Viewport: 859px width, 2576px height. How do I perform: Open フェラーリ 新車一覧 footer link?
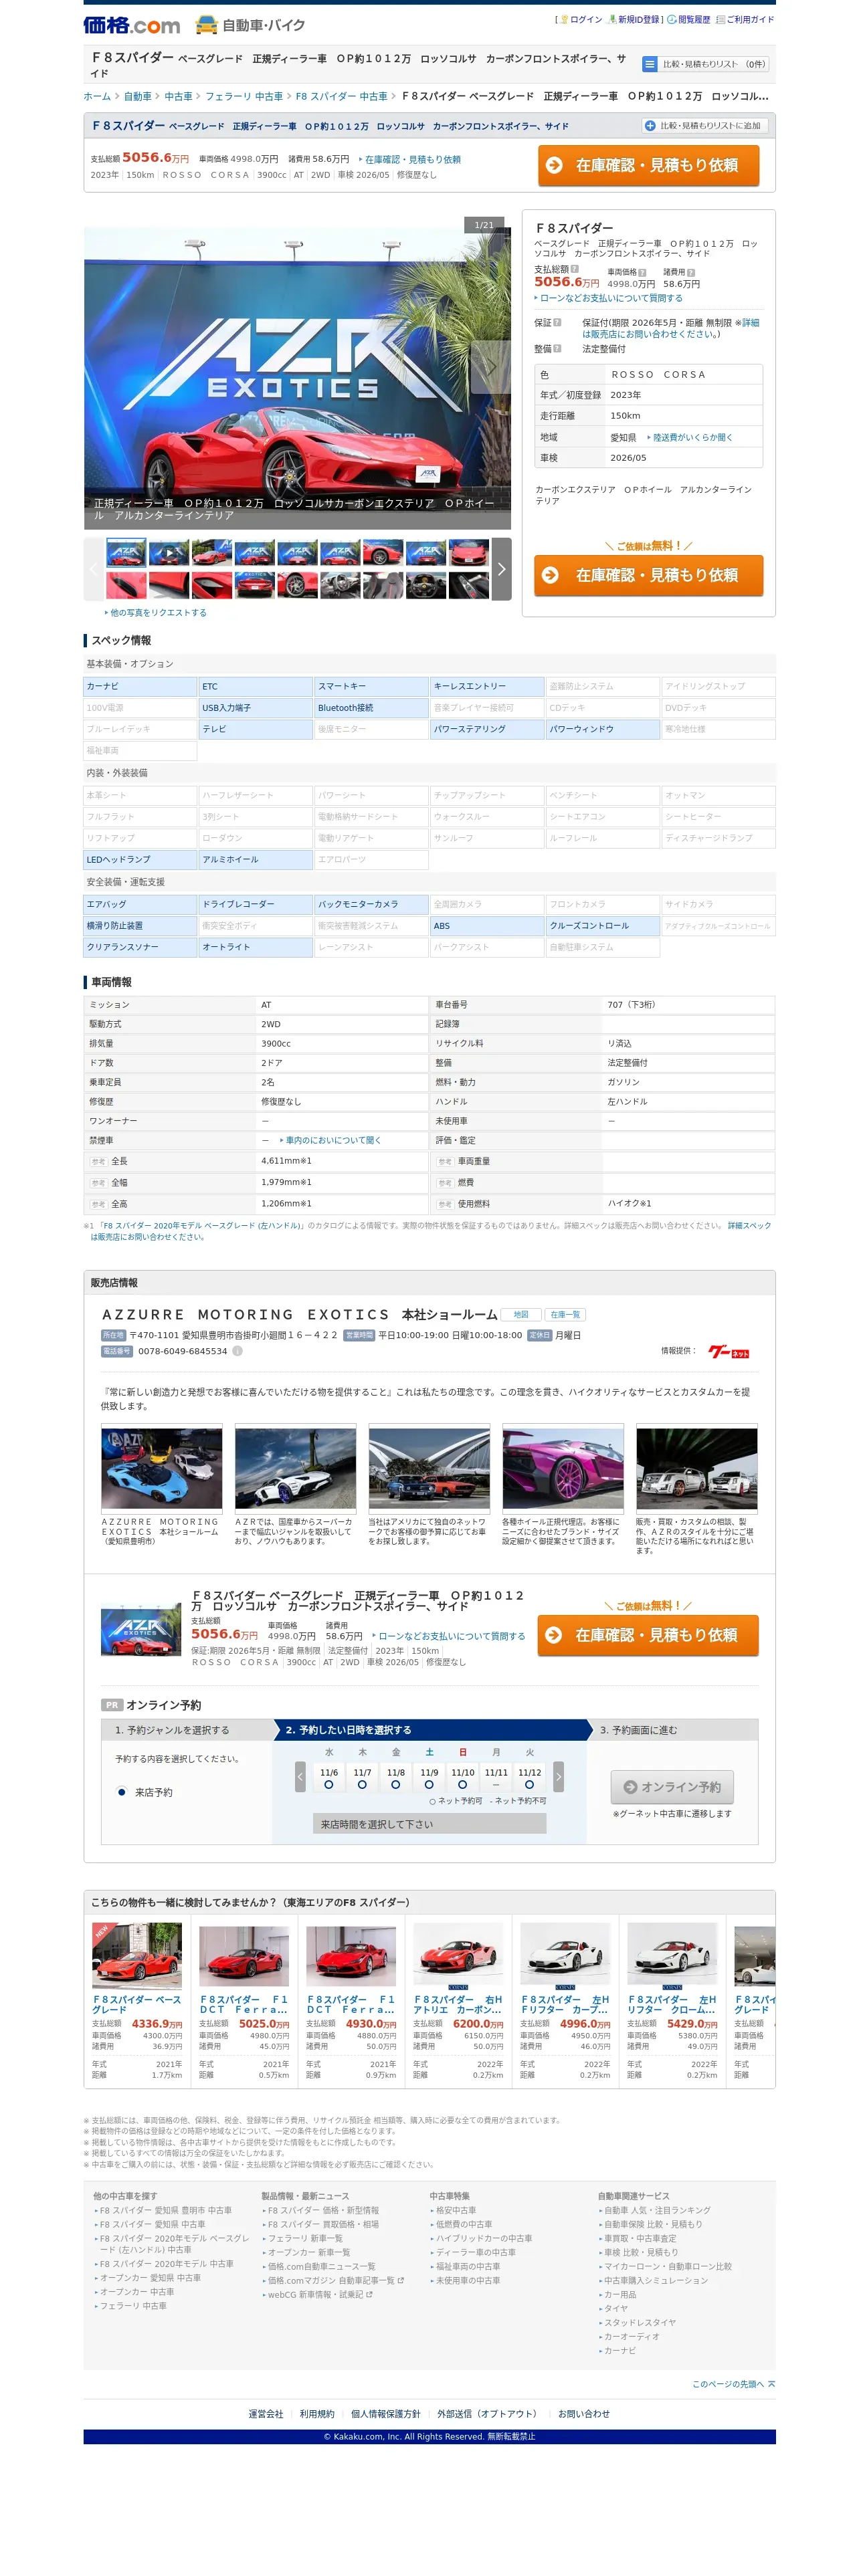(305, 2238)
